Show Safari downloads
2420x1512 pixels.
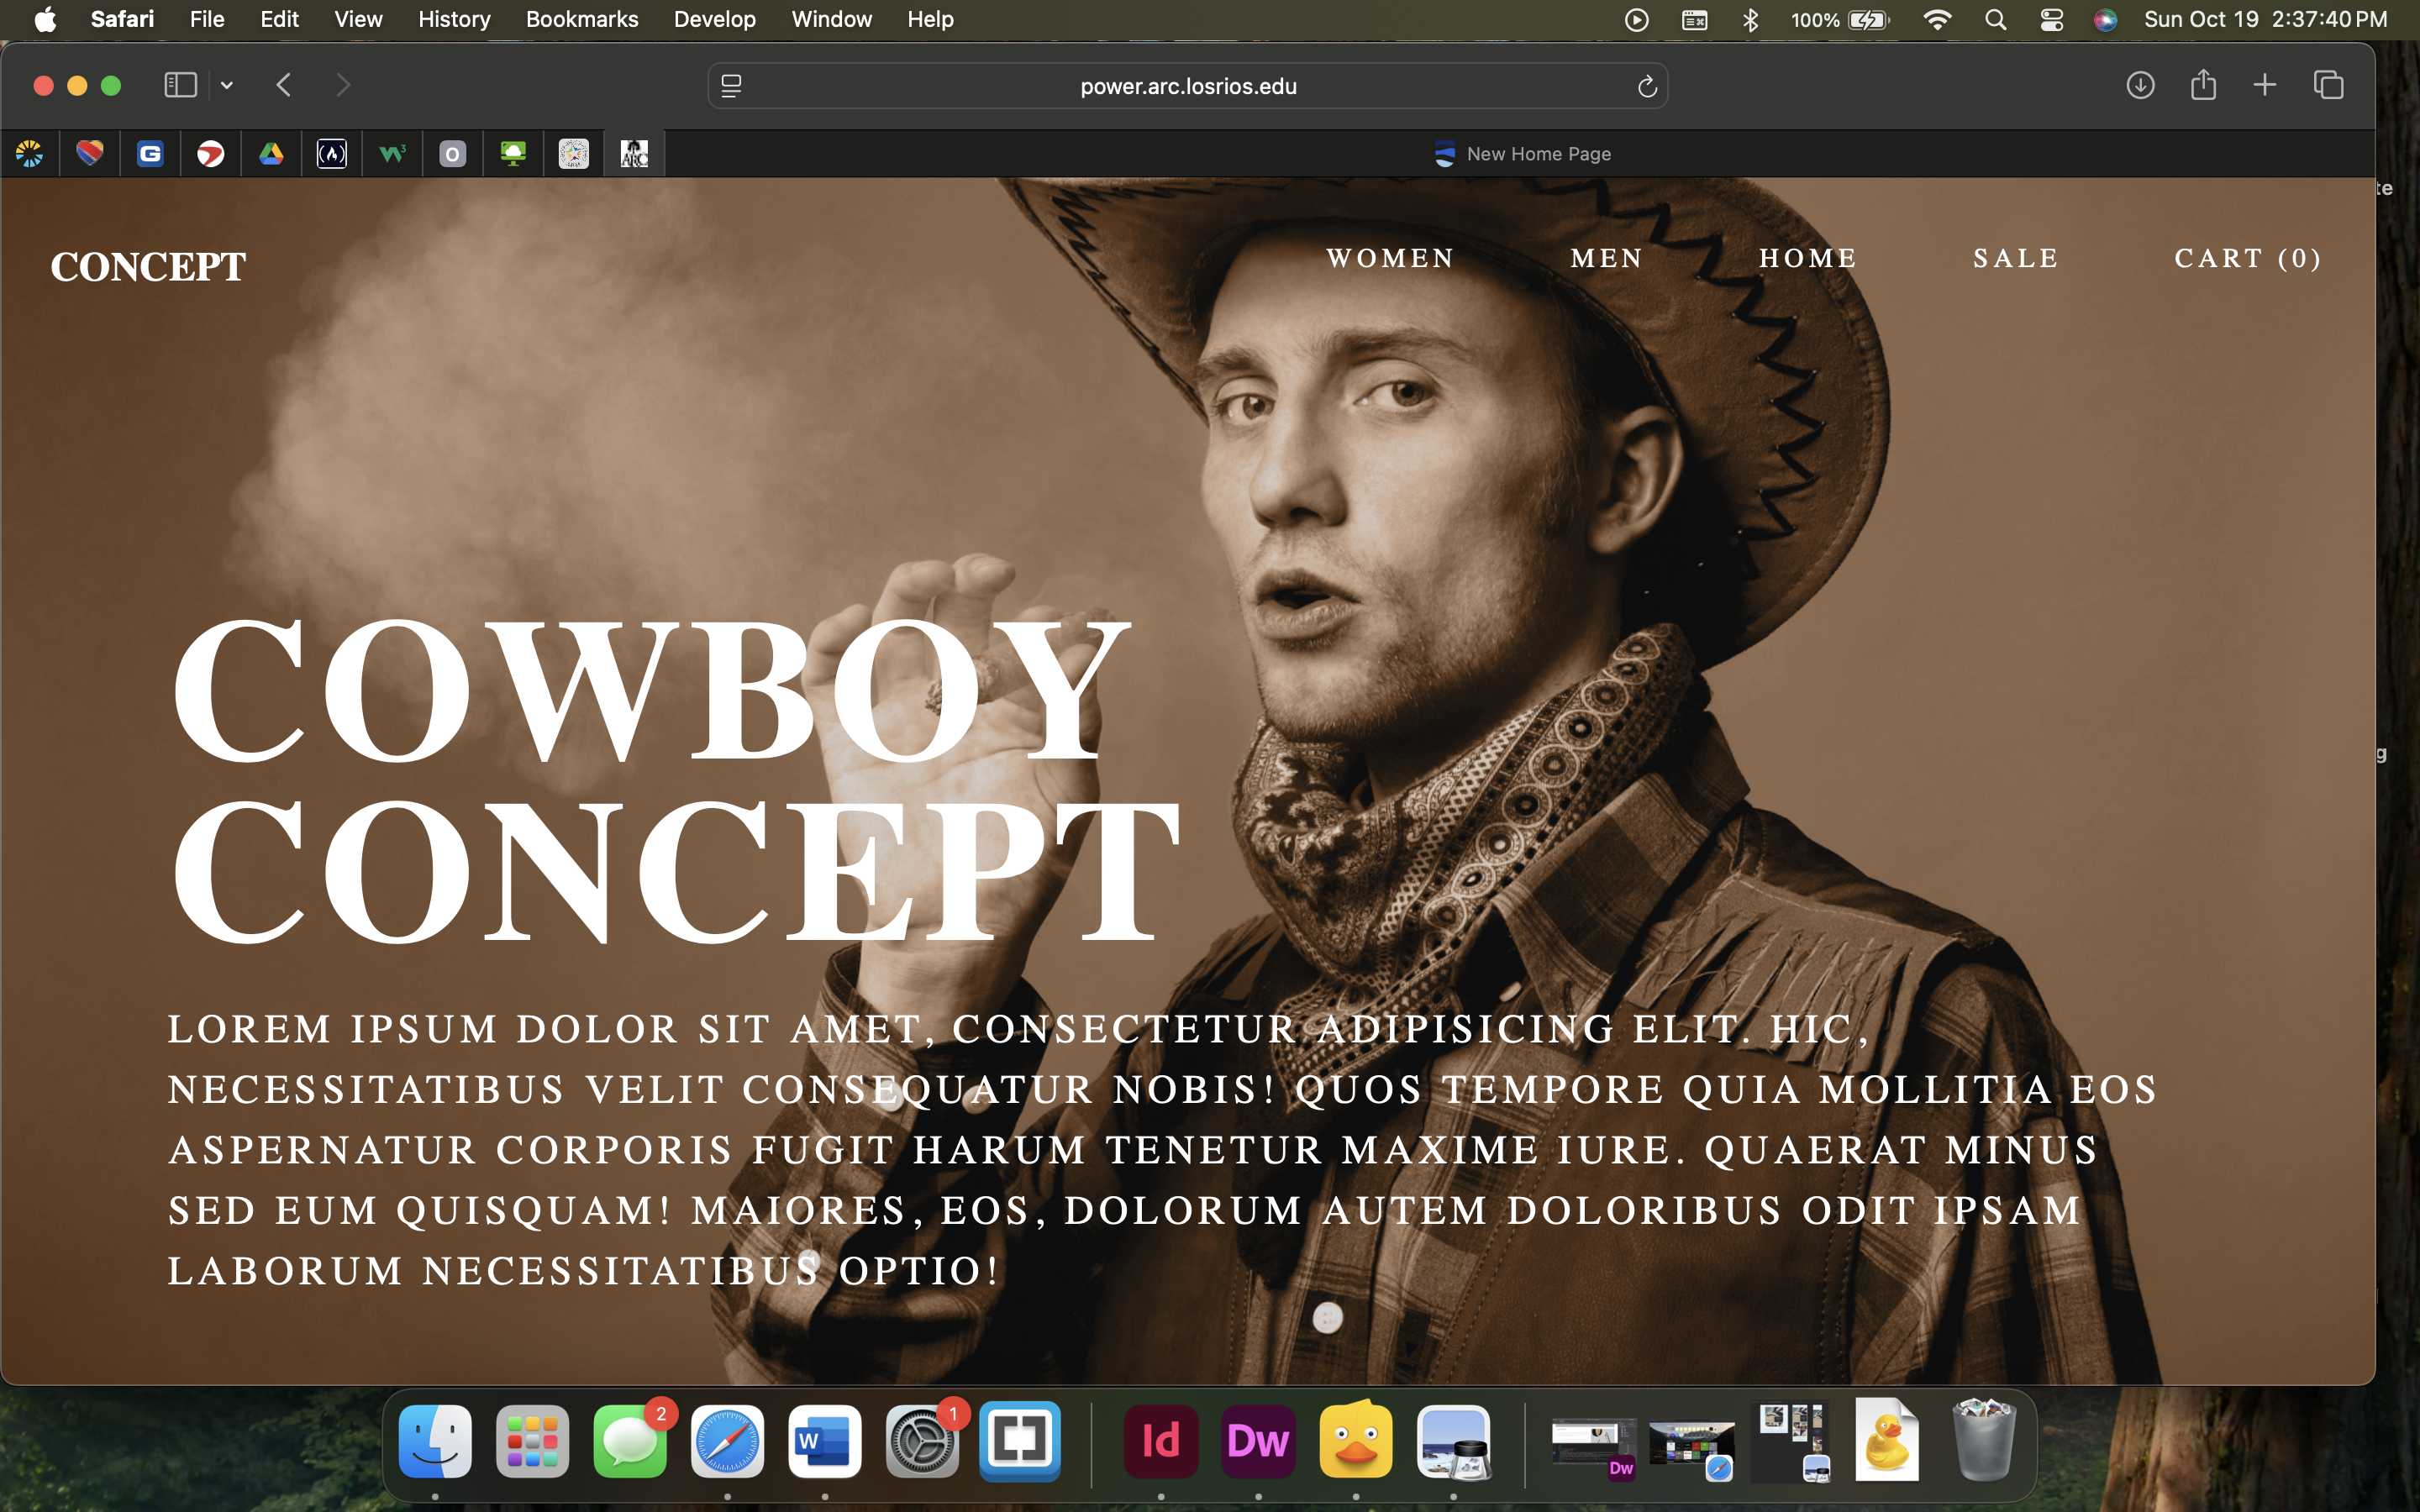click(x=2139, y=86)
